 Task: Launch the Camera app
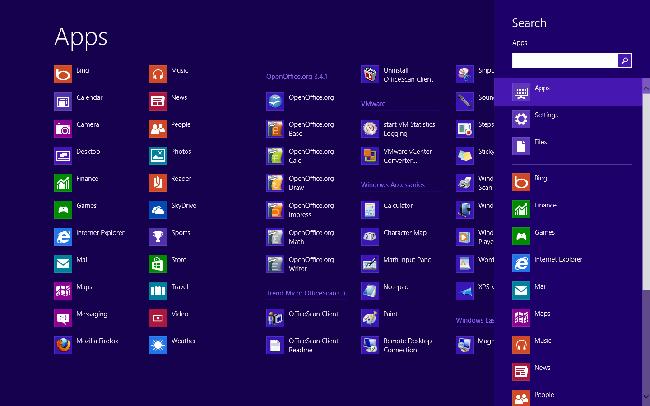pos(63,129)
